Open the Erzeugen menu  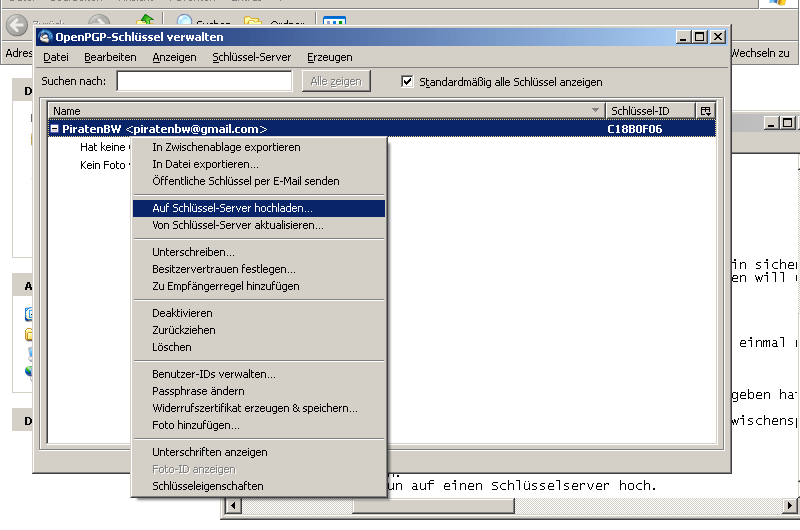(330, 57)
